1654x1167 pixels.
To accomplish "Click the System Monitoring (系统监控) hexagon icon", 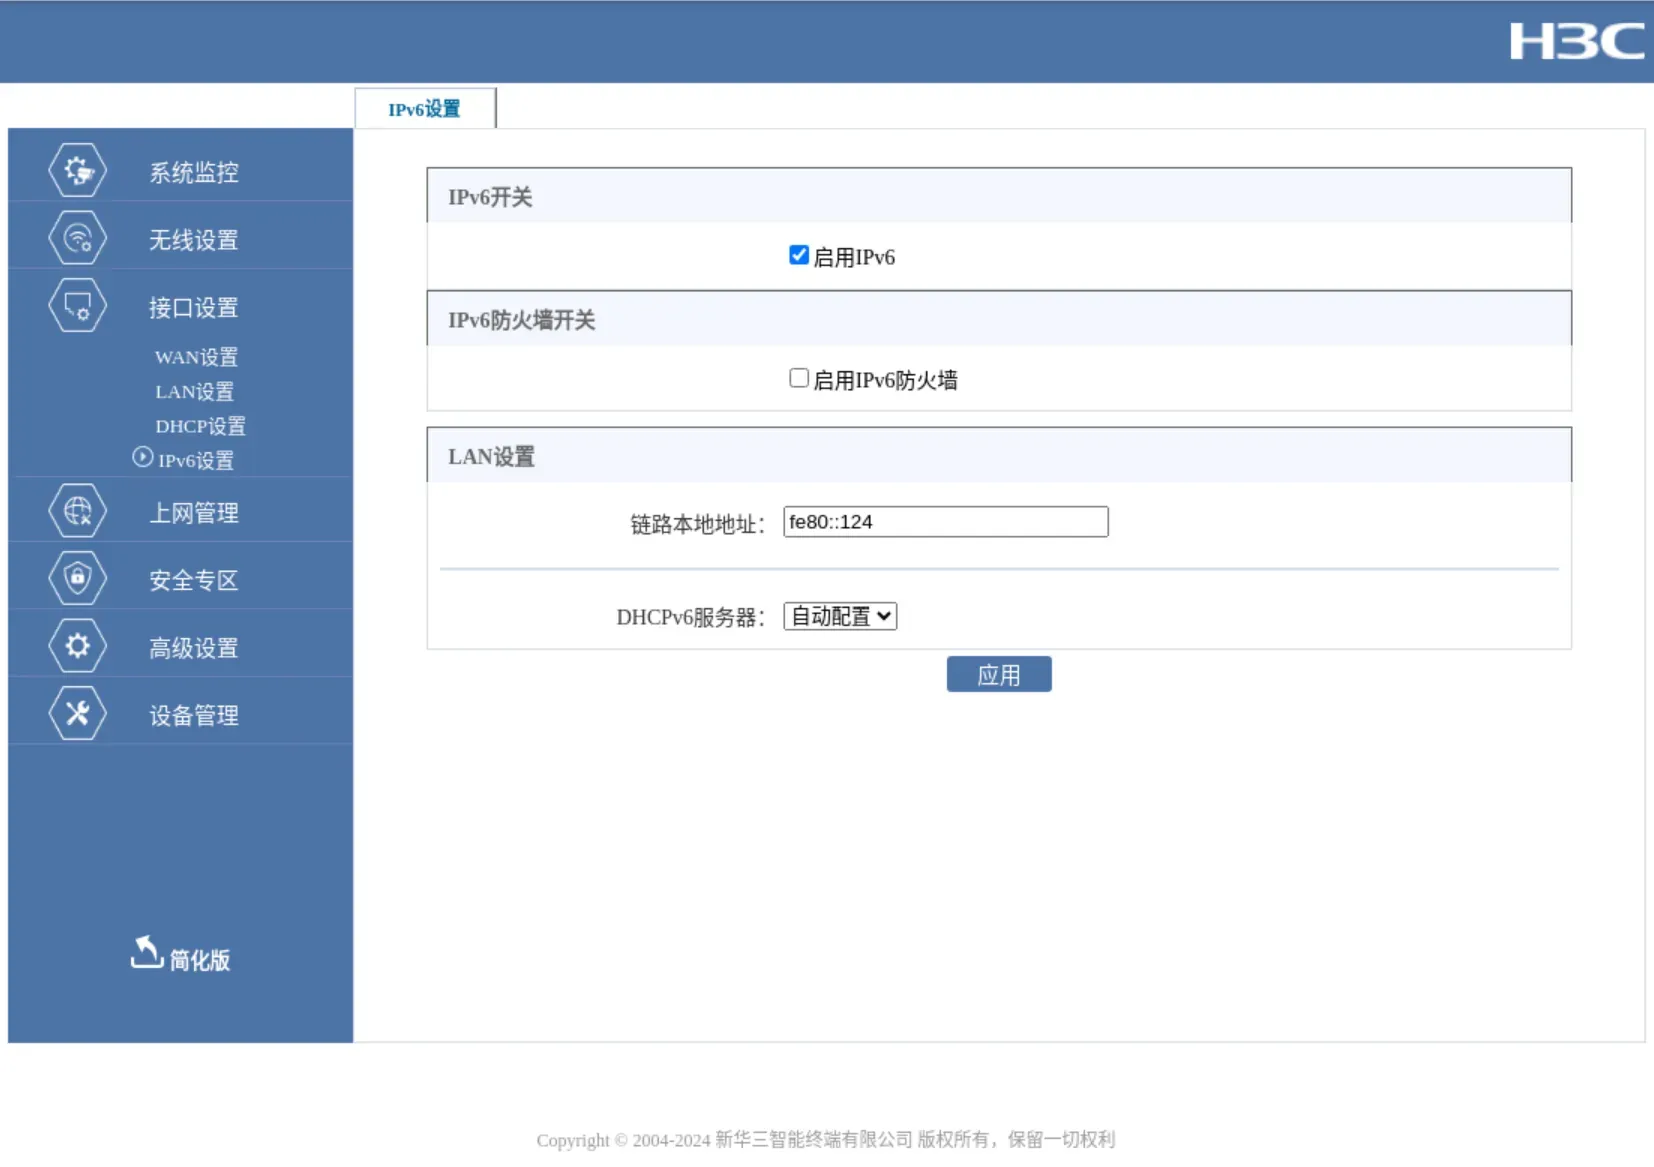I will pos(77,171).
